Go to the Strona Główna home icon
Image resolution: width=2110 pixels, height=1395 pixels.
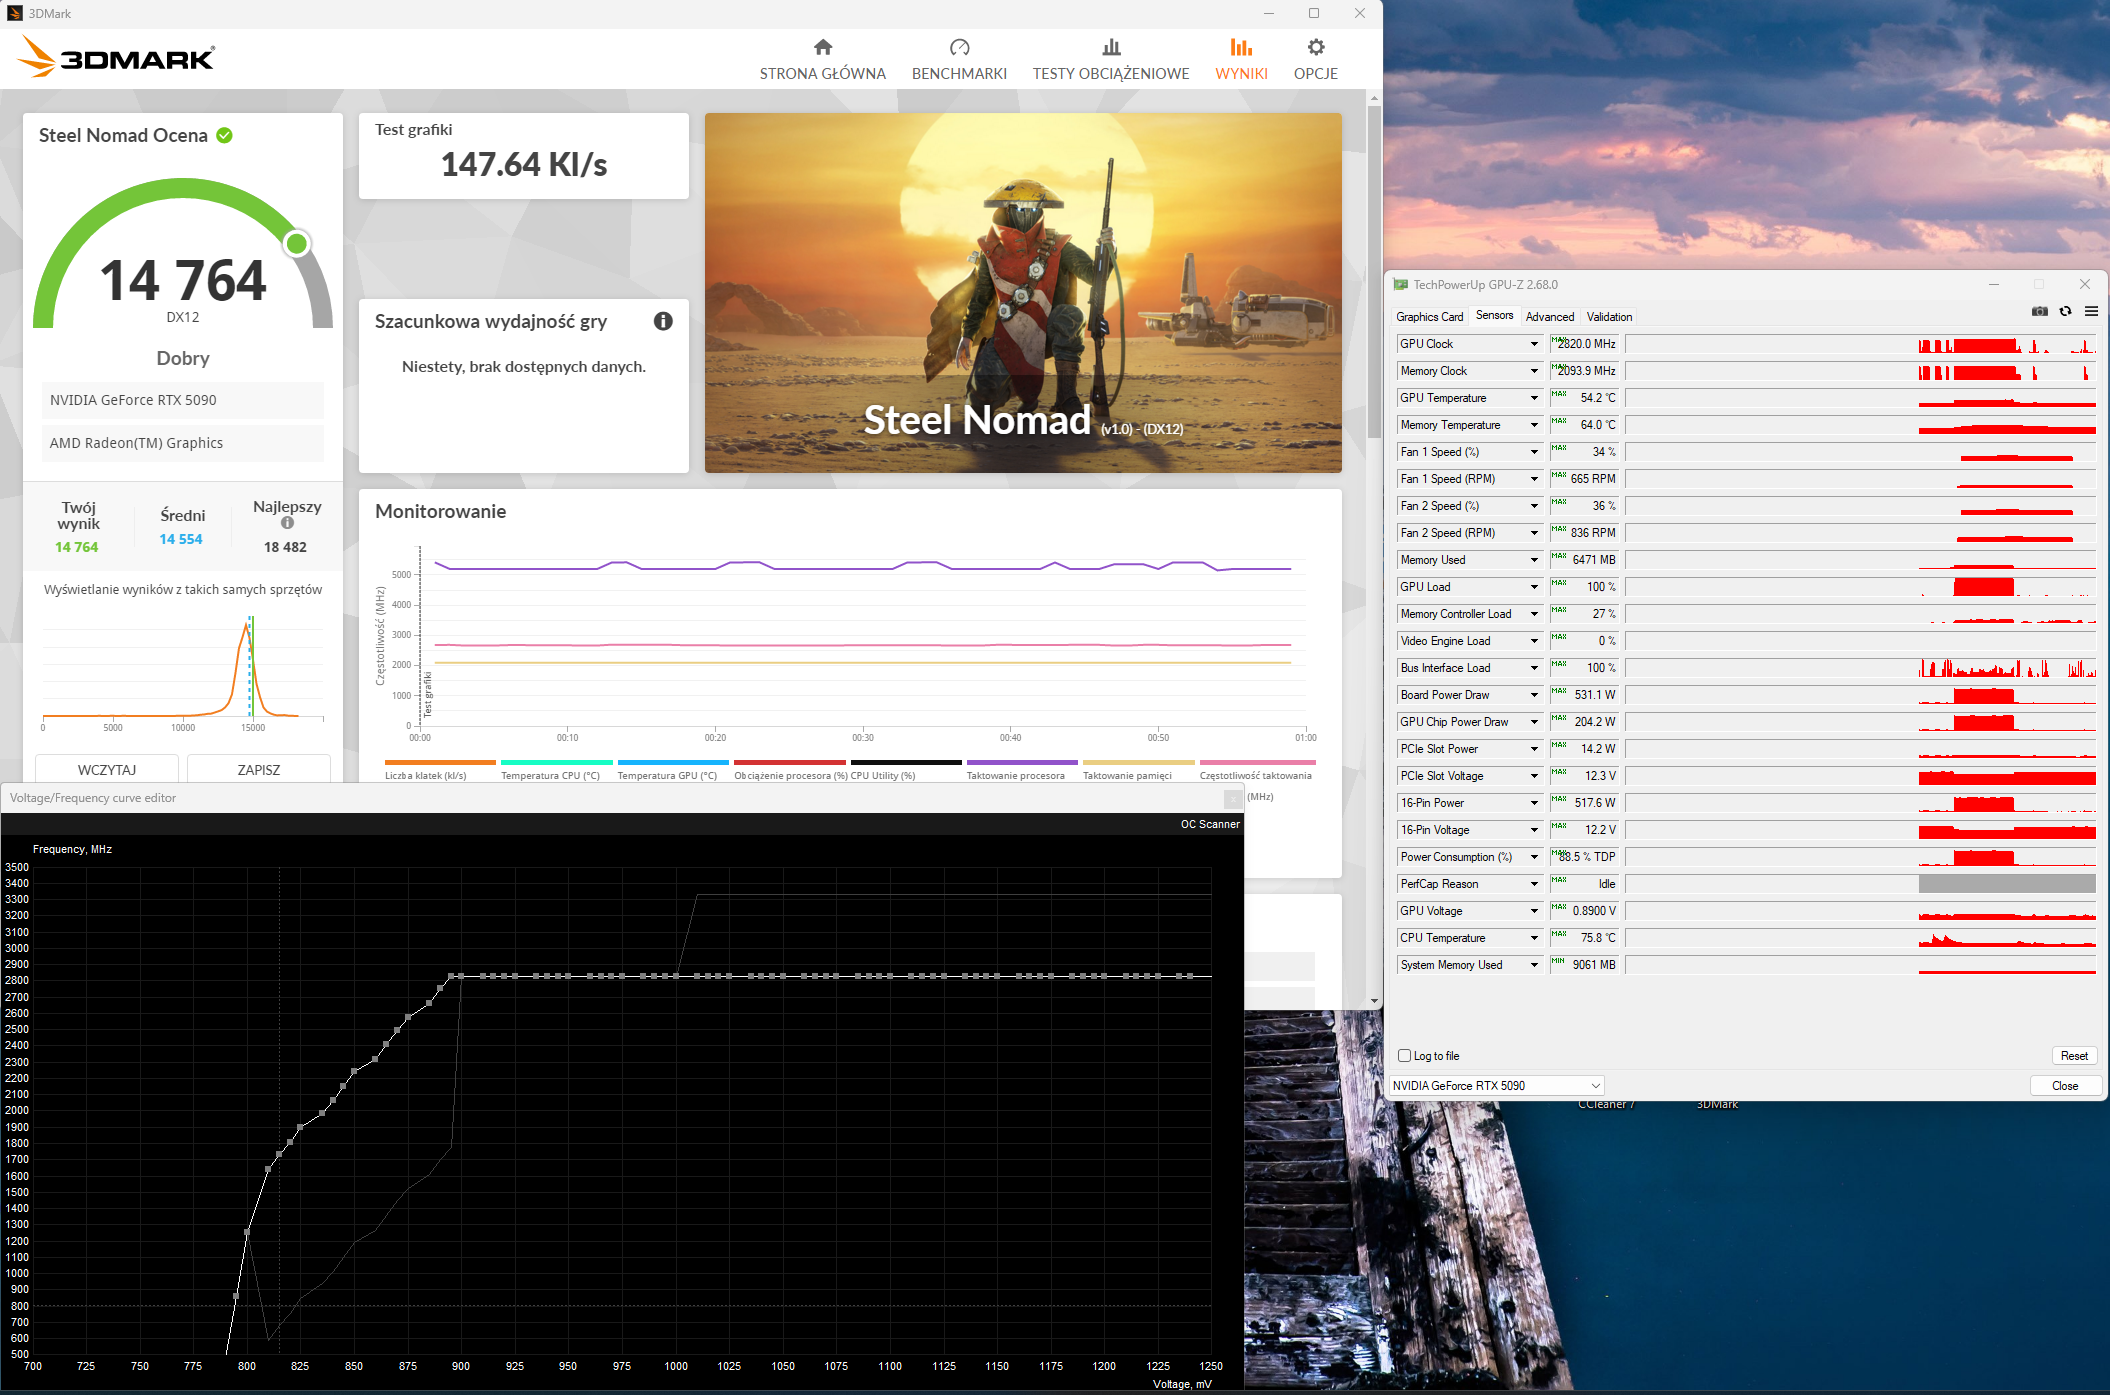(x=822, y=47)
